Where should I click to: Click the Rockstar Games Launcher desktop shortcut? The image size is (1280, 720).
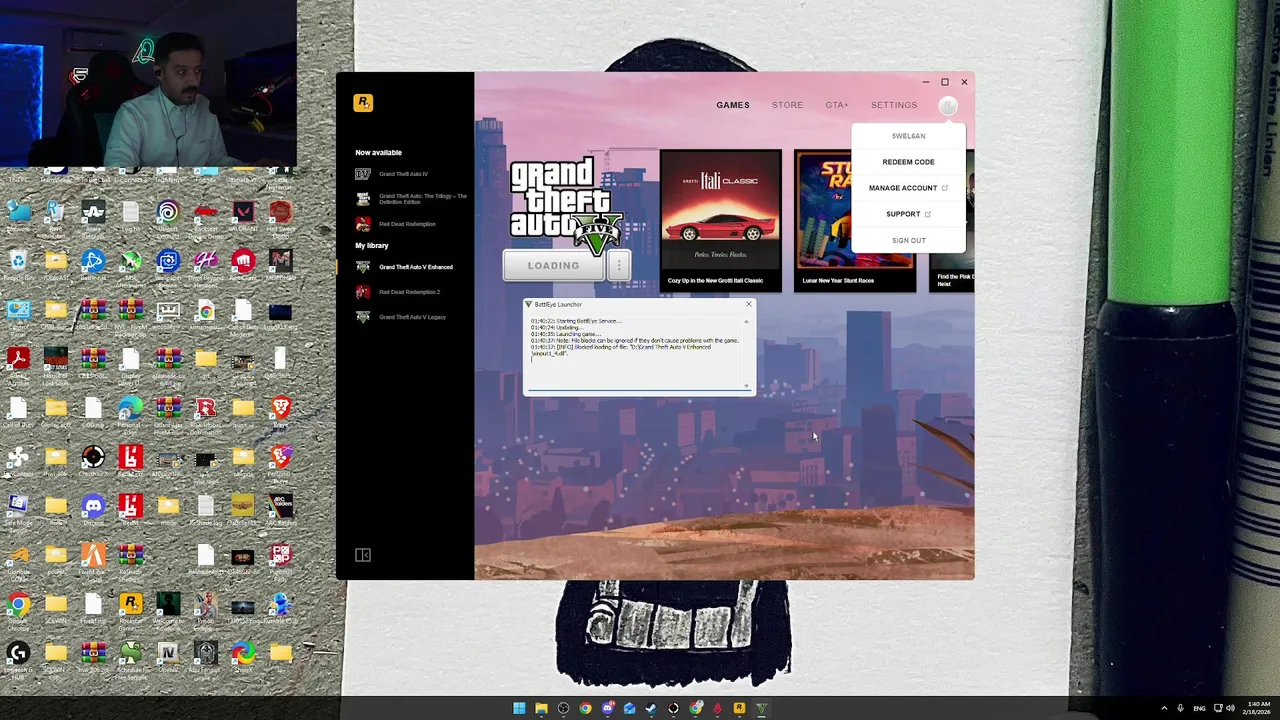click(130, 609)
